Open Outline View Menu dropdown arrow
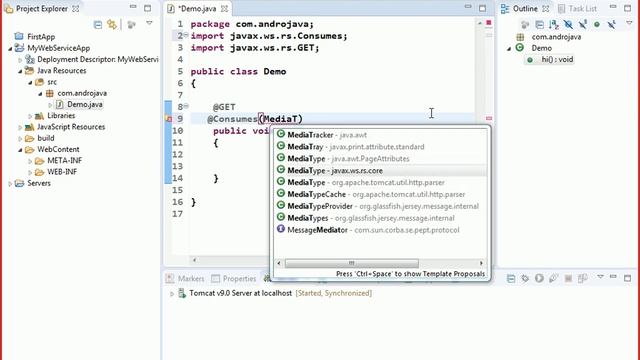640x360 pixels. tap(629, 24)
